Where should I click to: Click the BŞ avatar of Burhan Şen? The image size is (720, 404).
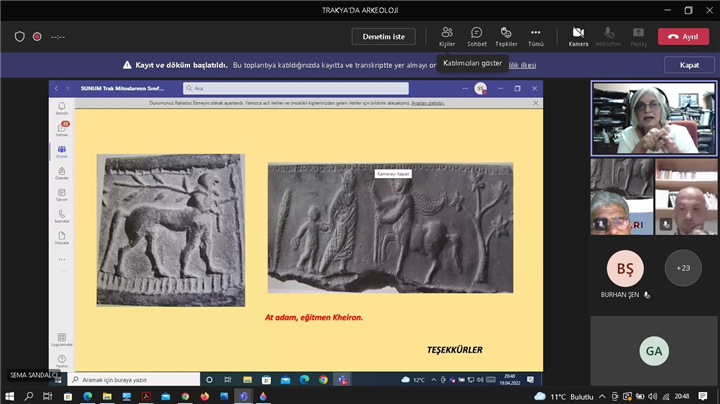click(x=625, y=268)
